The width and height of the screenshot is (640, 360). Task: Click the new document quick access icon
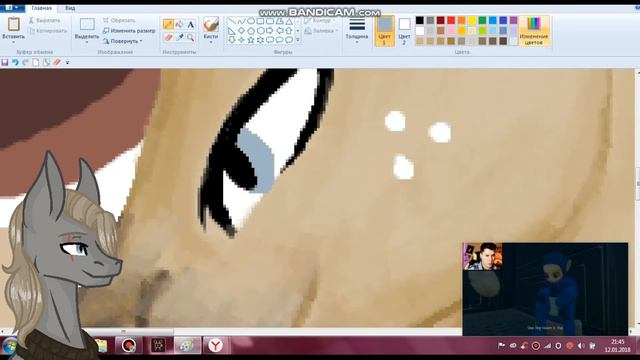pos(36,62)
